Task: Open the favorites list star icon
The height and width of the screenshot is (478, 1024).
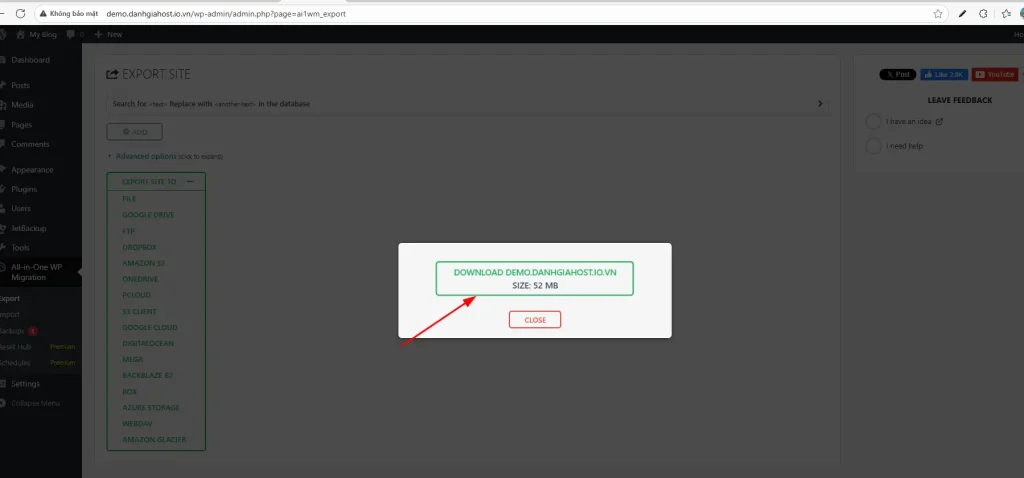Action: pos(1006,14)
